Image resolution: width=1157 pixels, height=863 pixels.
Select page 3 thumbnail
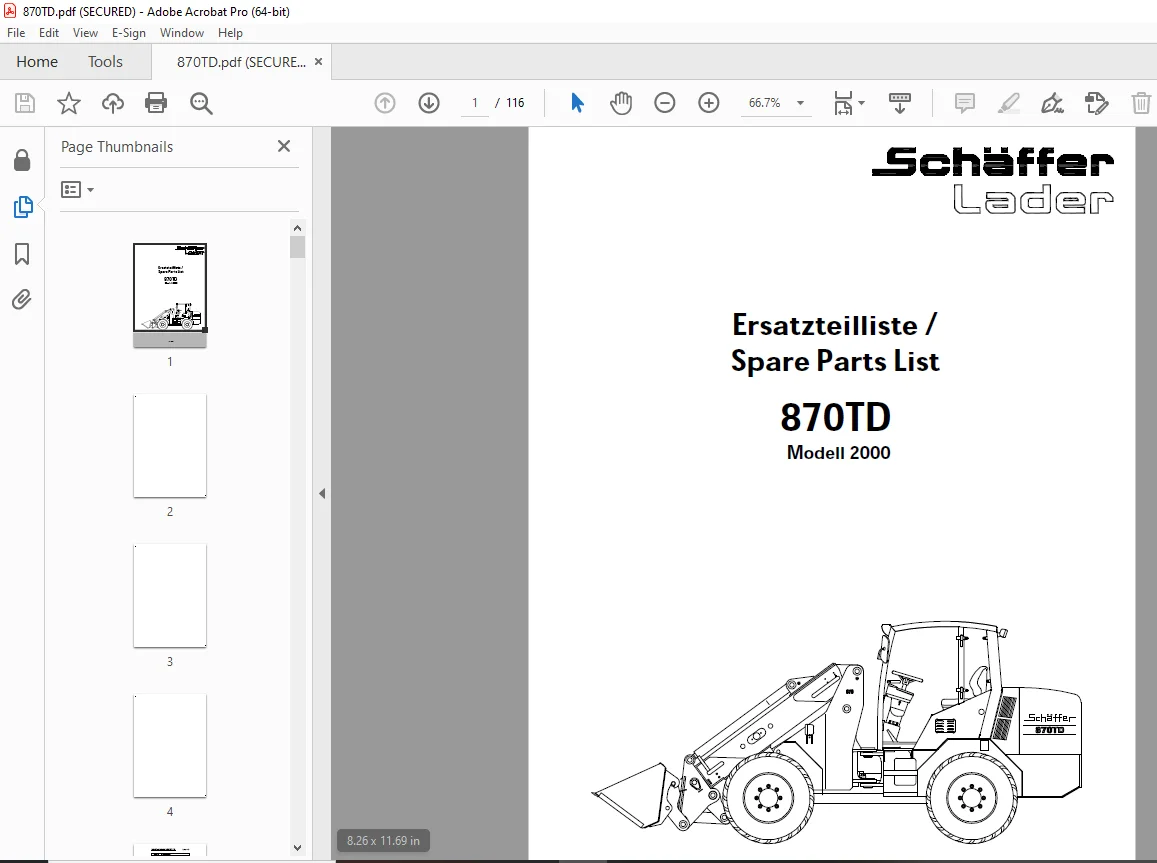point(170,595)
